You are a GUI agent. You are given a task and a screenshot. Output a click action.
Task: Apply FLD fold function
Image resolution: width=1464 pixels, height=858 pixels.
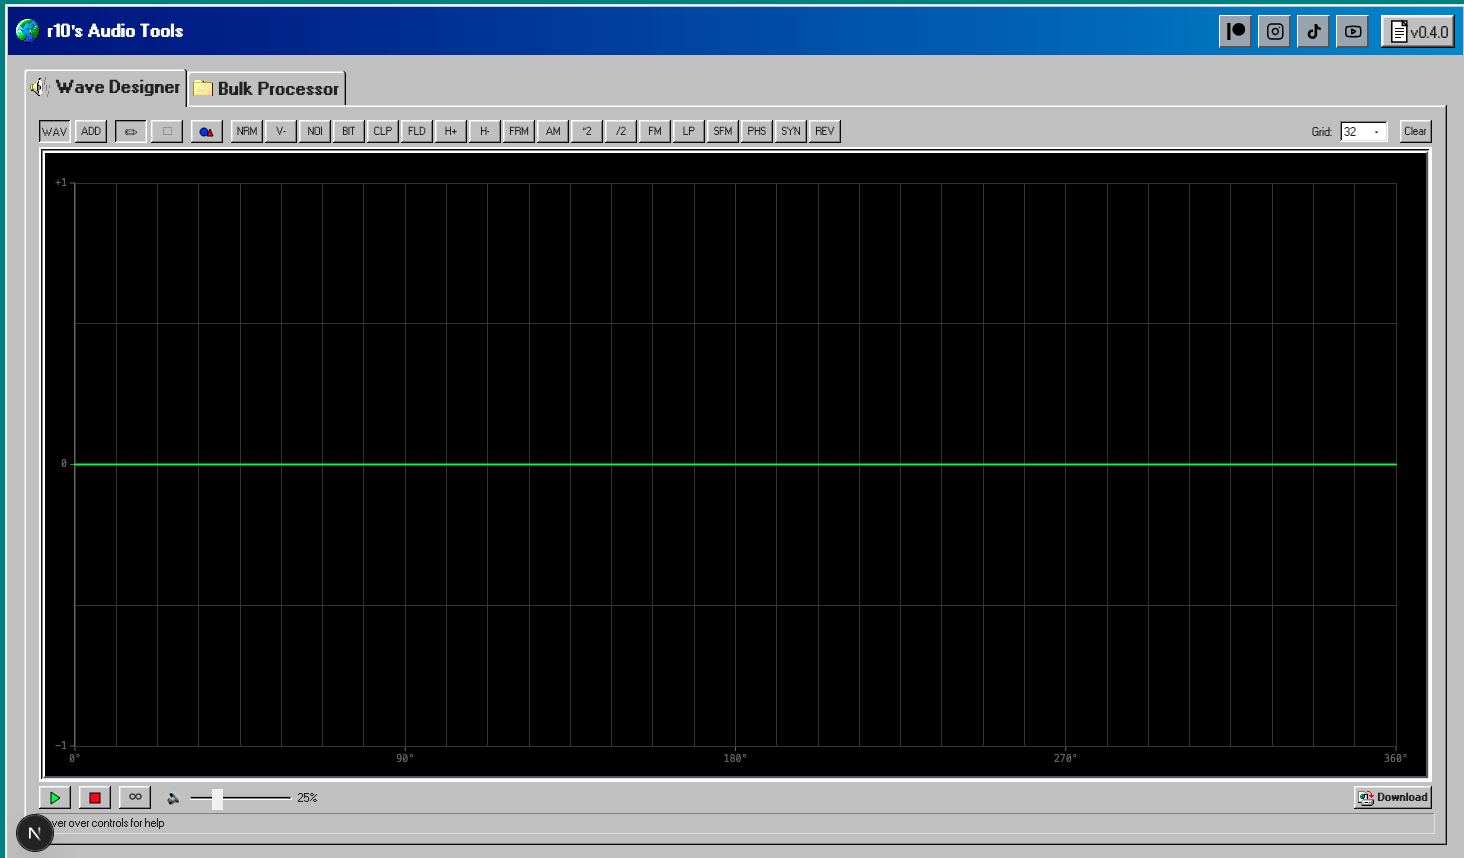pyautogui.click(x=417, y=131)
